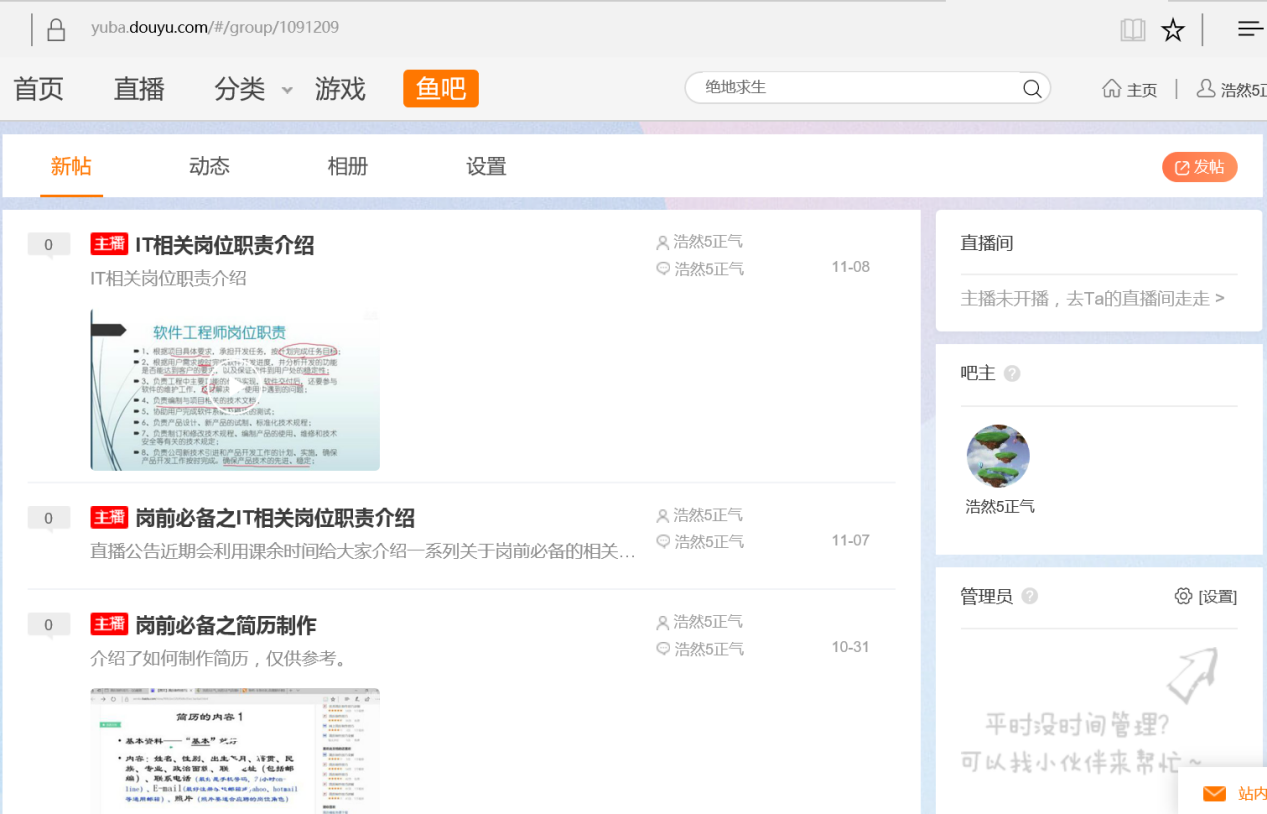
Task: Go to streamer's room via 去Ta的直播间走走
Action: coord(1092,298)
